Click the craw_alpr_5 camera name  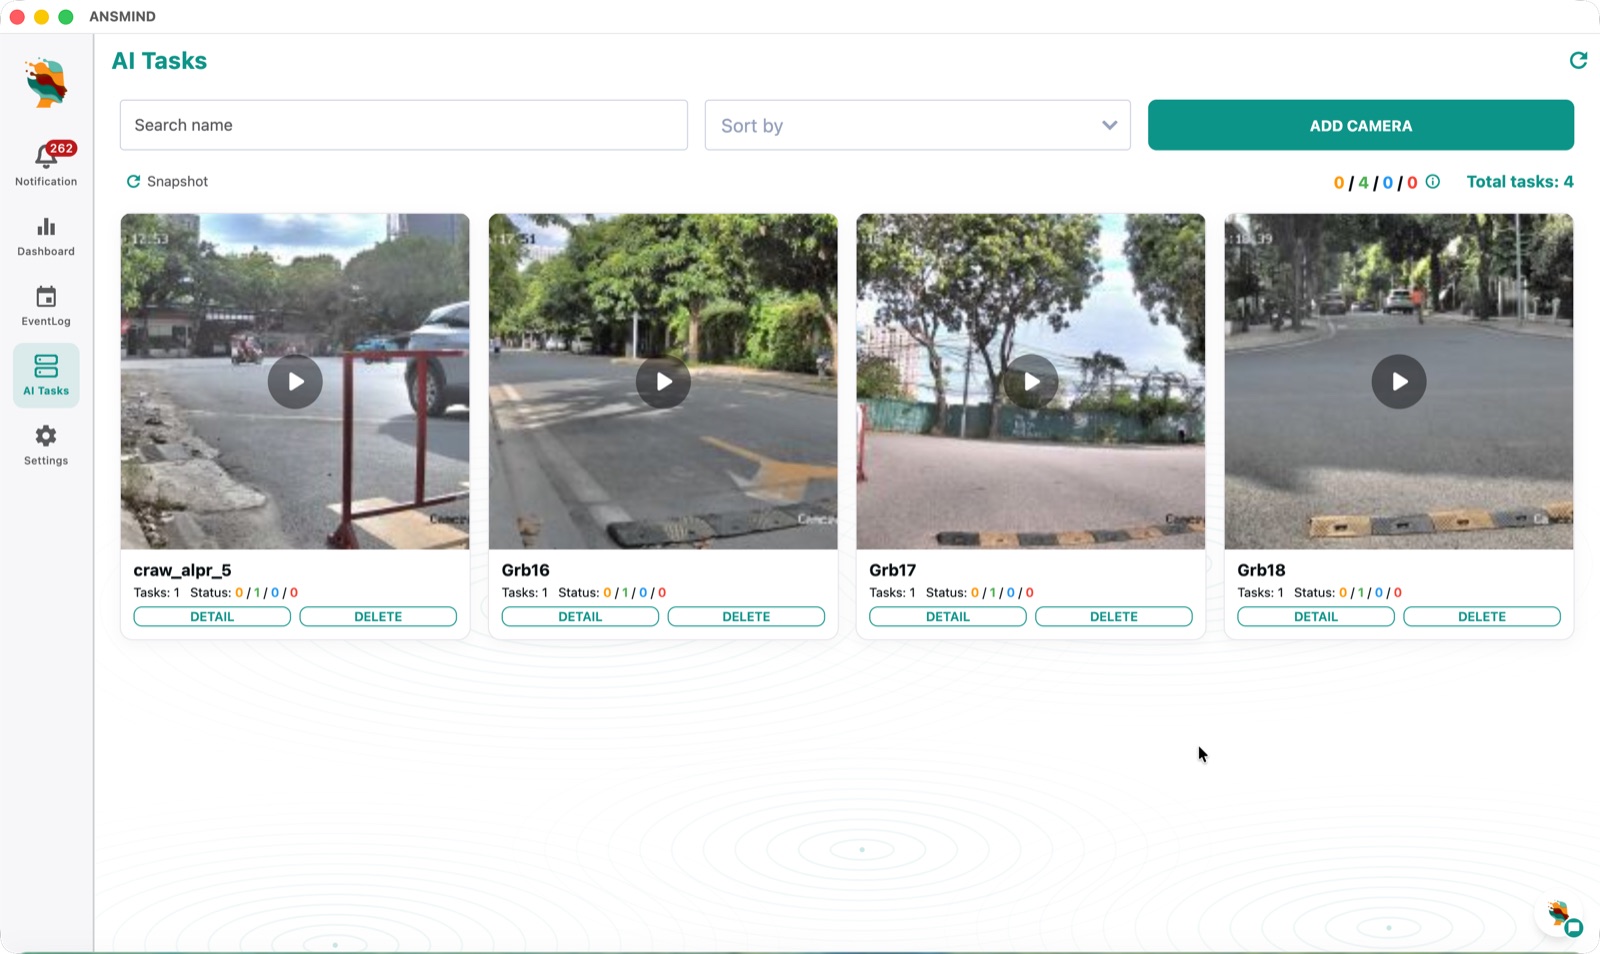pyautogui.click(x=182, y=570)
